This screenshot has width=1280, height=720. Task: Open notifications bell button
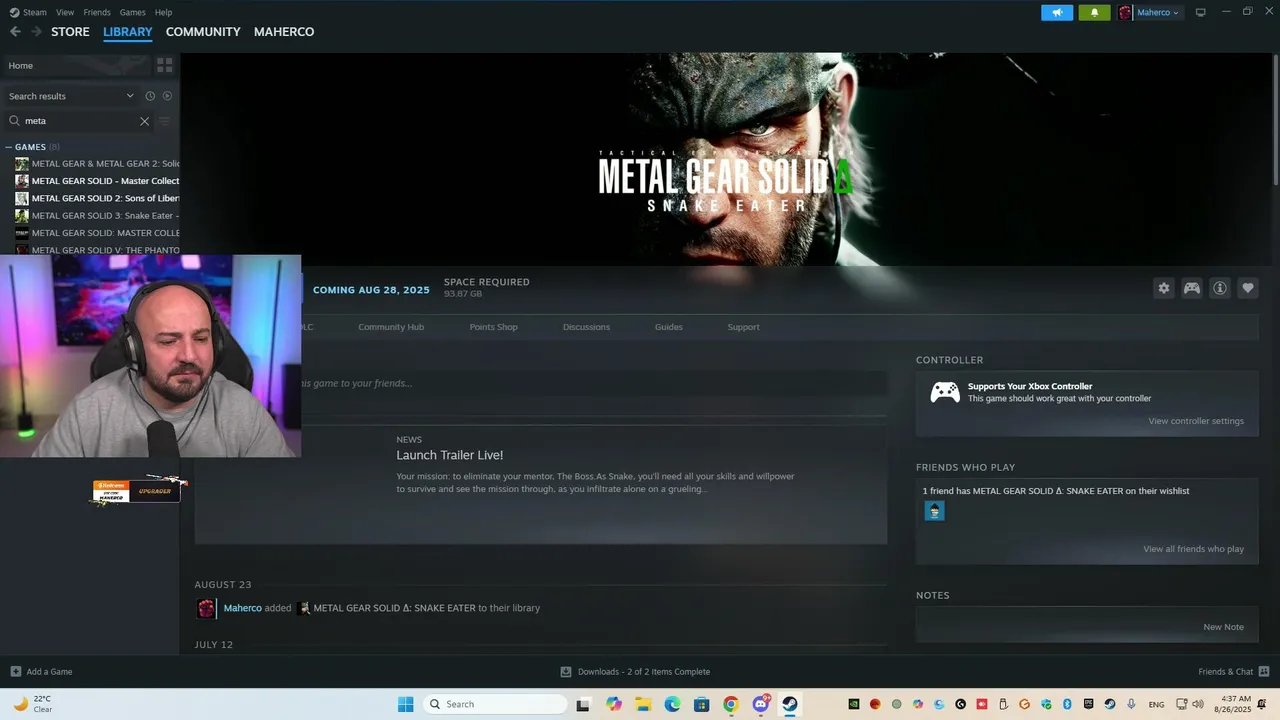click(x=1094, y=12)
